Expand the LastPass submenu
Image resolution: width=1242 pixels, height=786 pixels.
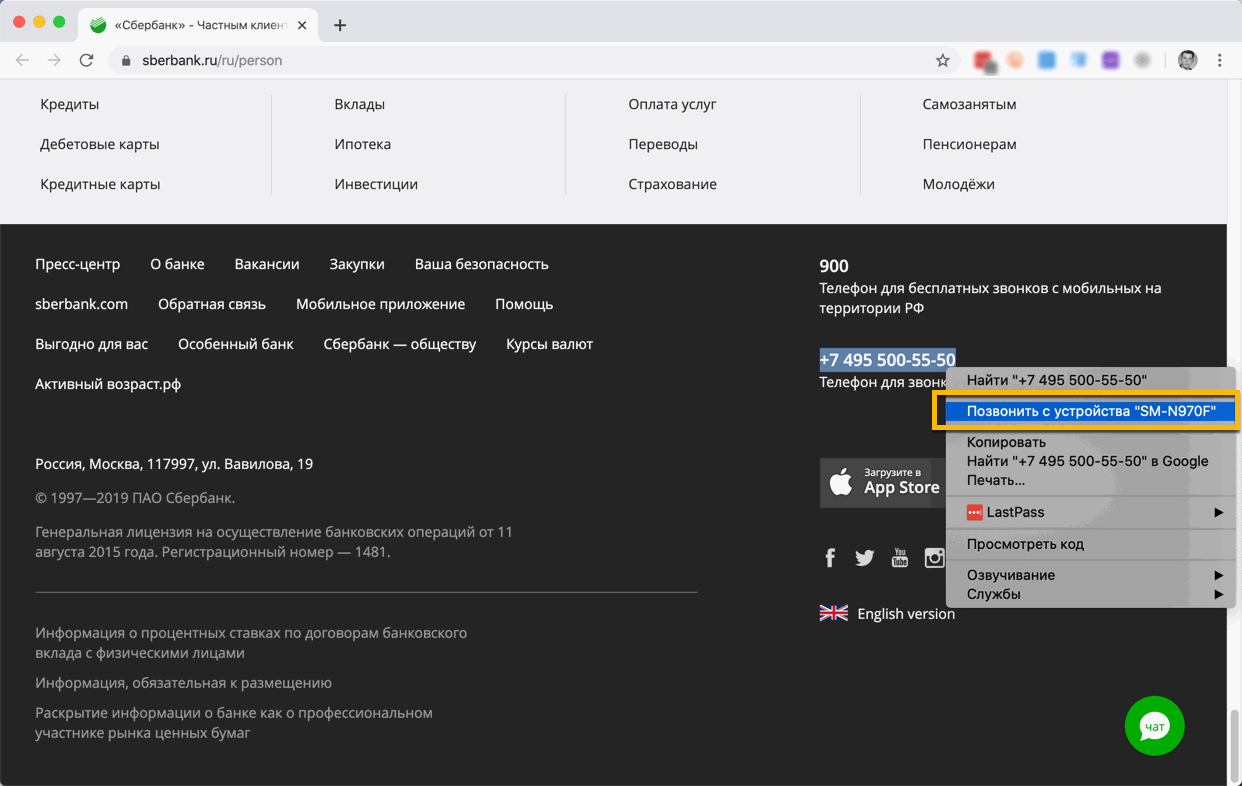coord(1090,512)
